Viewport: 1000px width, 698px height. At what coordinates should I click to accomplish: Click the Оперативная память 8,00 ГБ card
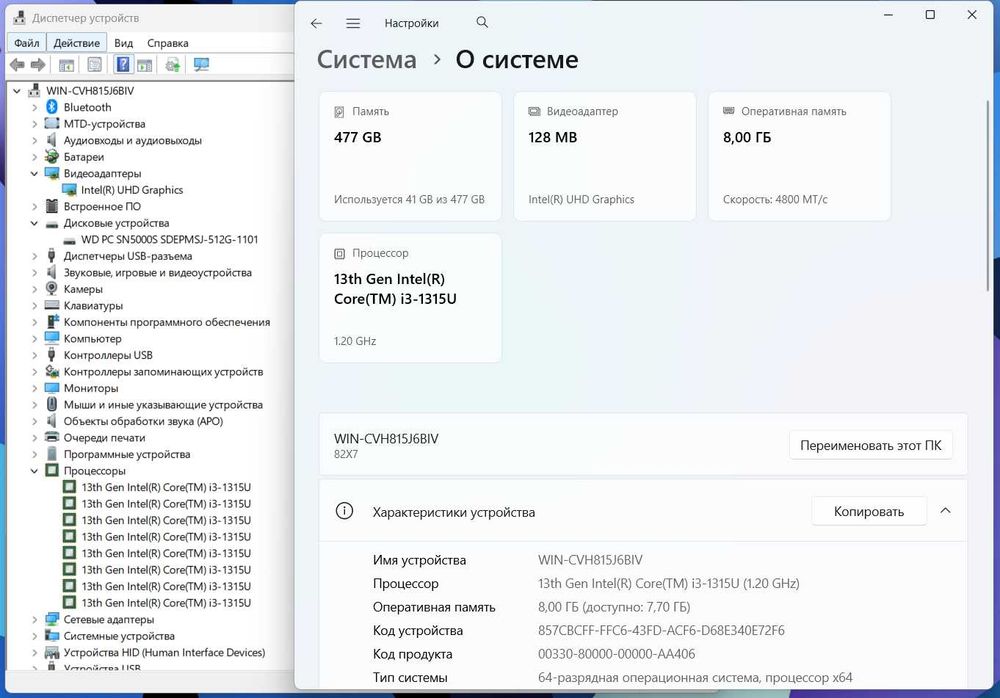[799, 156]
